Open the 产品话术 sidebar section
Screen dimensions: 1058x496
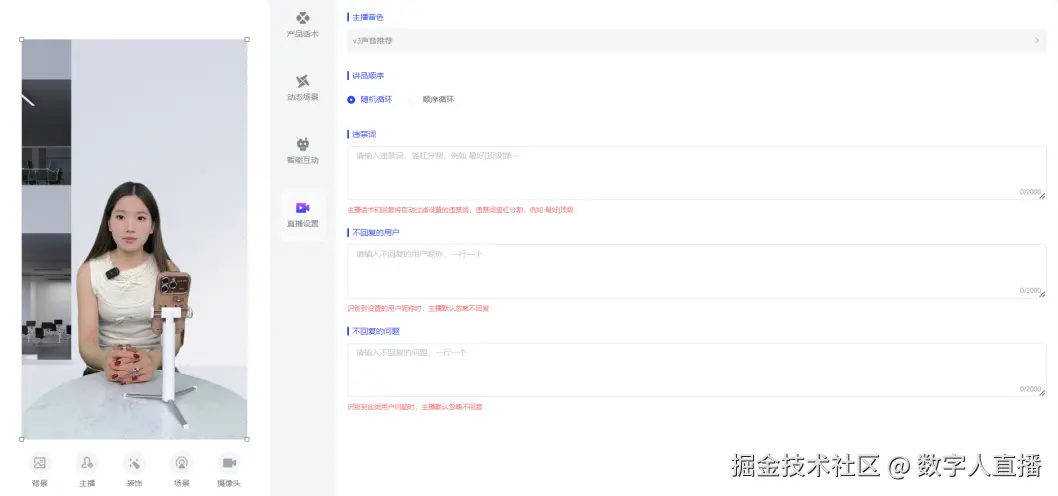pyautogui.click(x=302, y=25)
